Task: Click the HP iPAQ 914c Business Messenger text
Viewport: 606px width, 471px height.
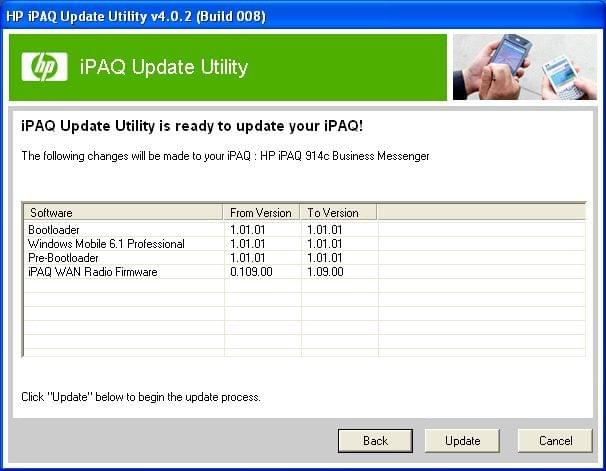Action: tap(345, 156)
